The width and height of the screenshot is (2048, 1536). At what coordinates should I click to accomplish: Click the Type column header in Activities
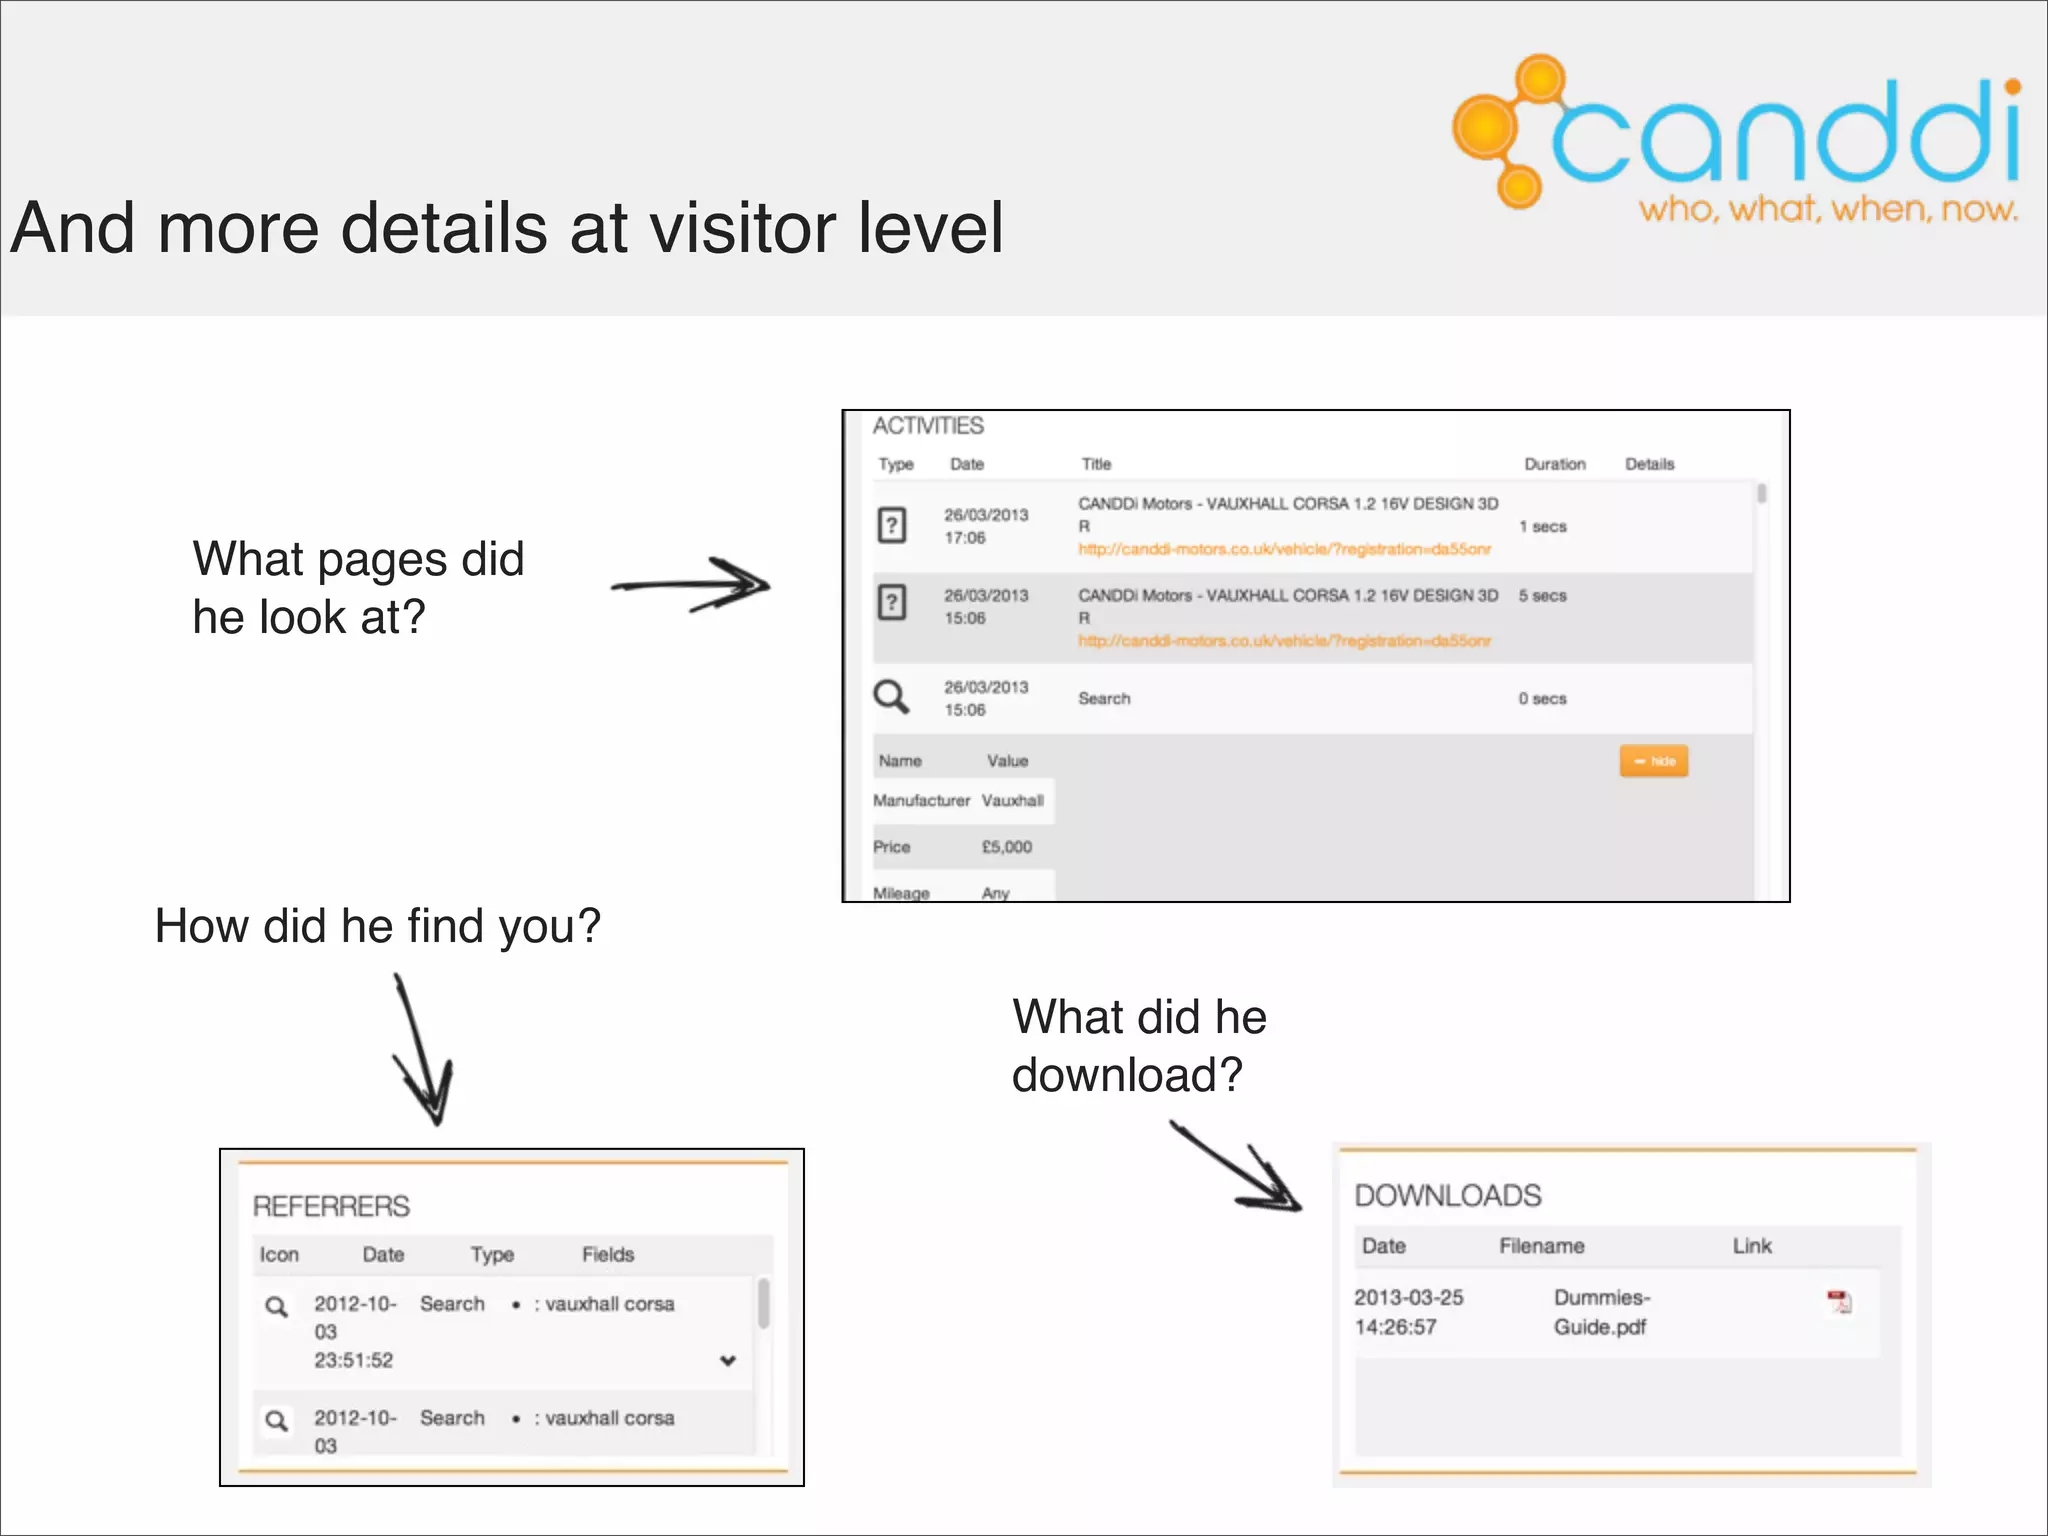point(896,464)
